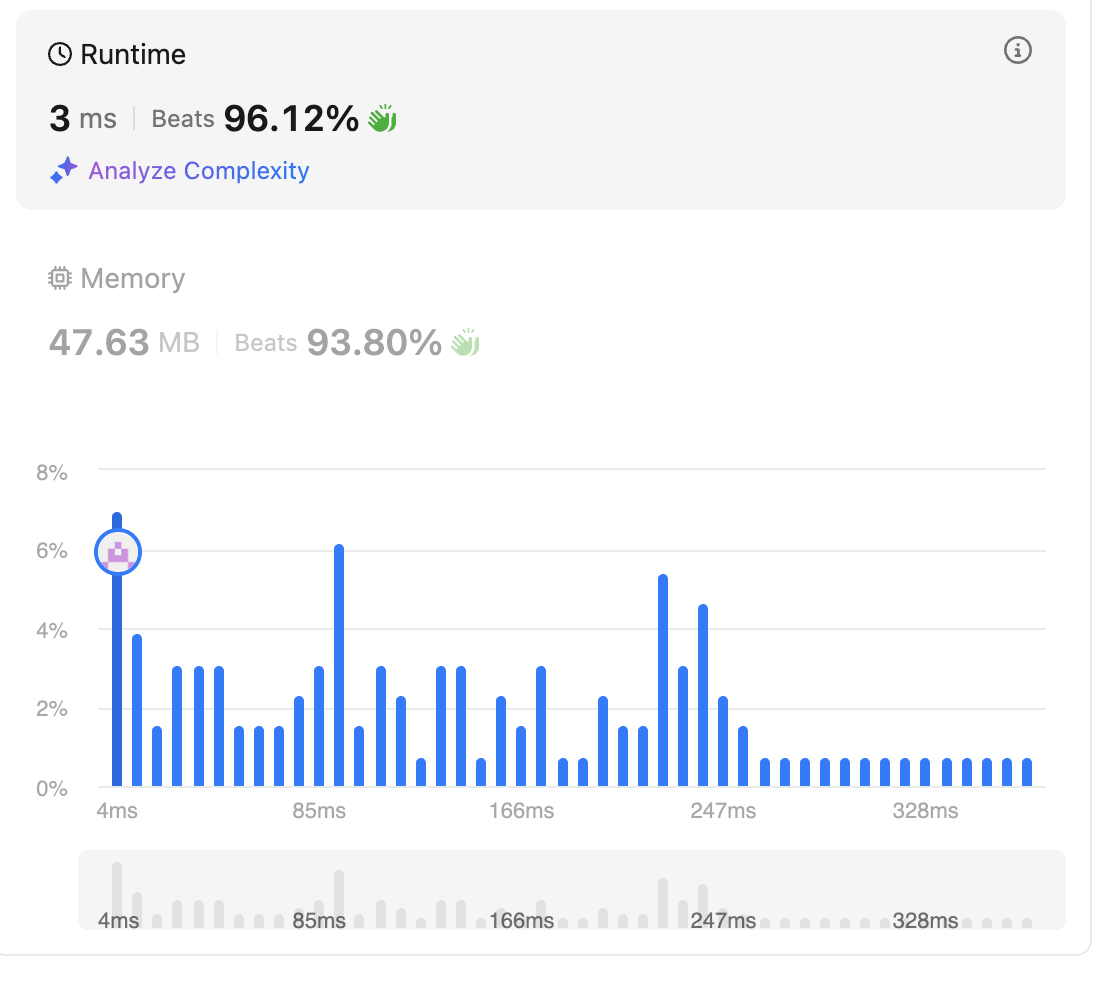Click the info icon in Runtime card
Viewport: 1106px width, 984px height.
click(x=1017, y=51)
